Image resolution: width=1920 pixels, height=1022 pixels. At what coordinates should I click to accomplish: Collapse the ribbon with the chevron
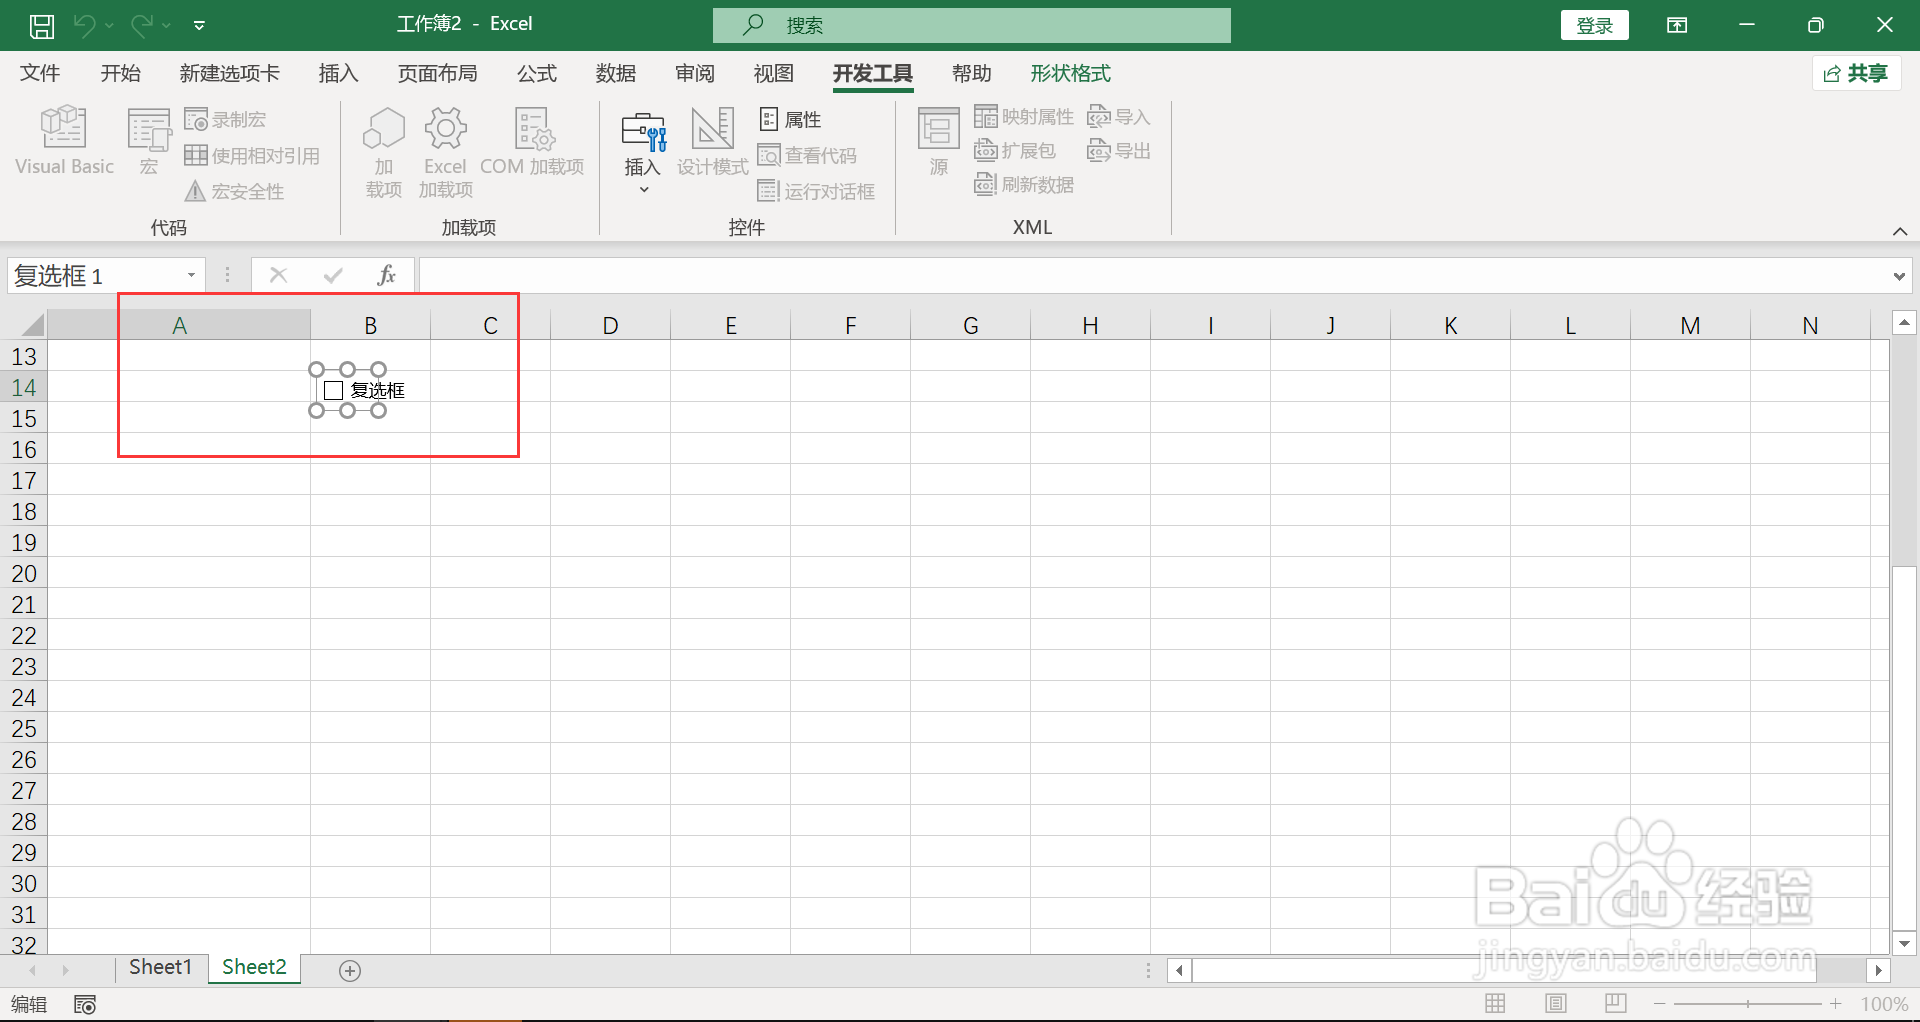1900,231
